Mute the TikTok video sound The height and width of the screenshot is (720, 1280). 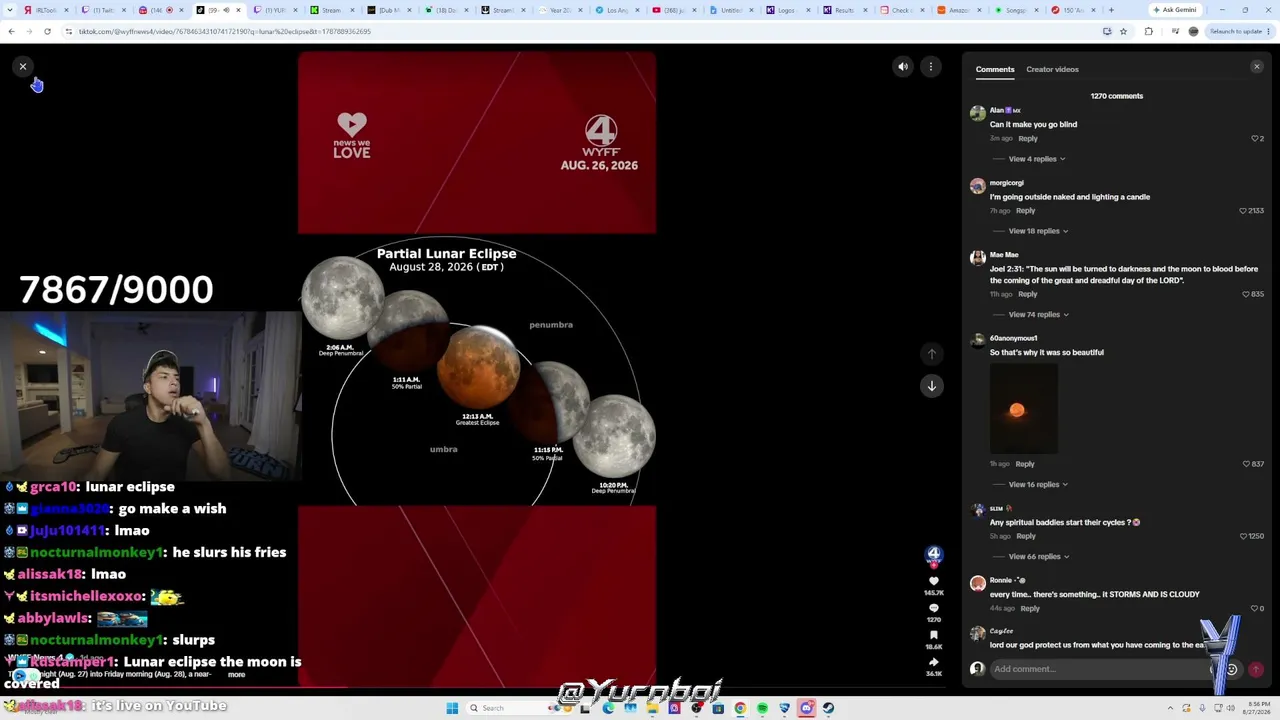tap(903, 67)
